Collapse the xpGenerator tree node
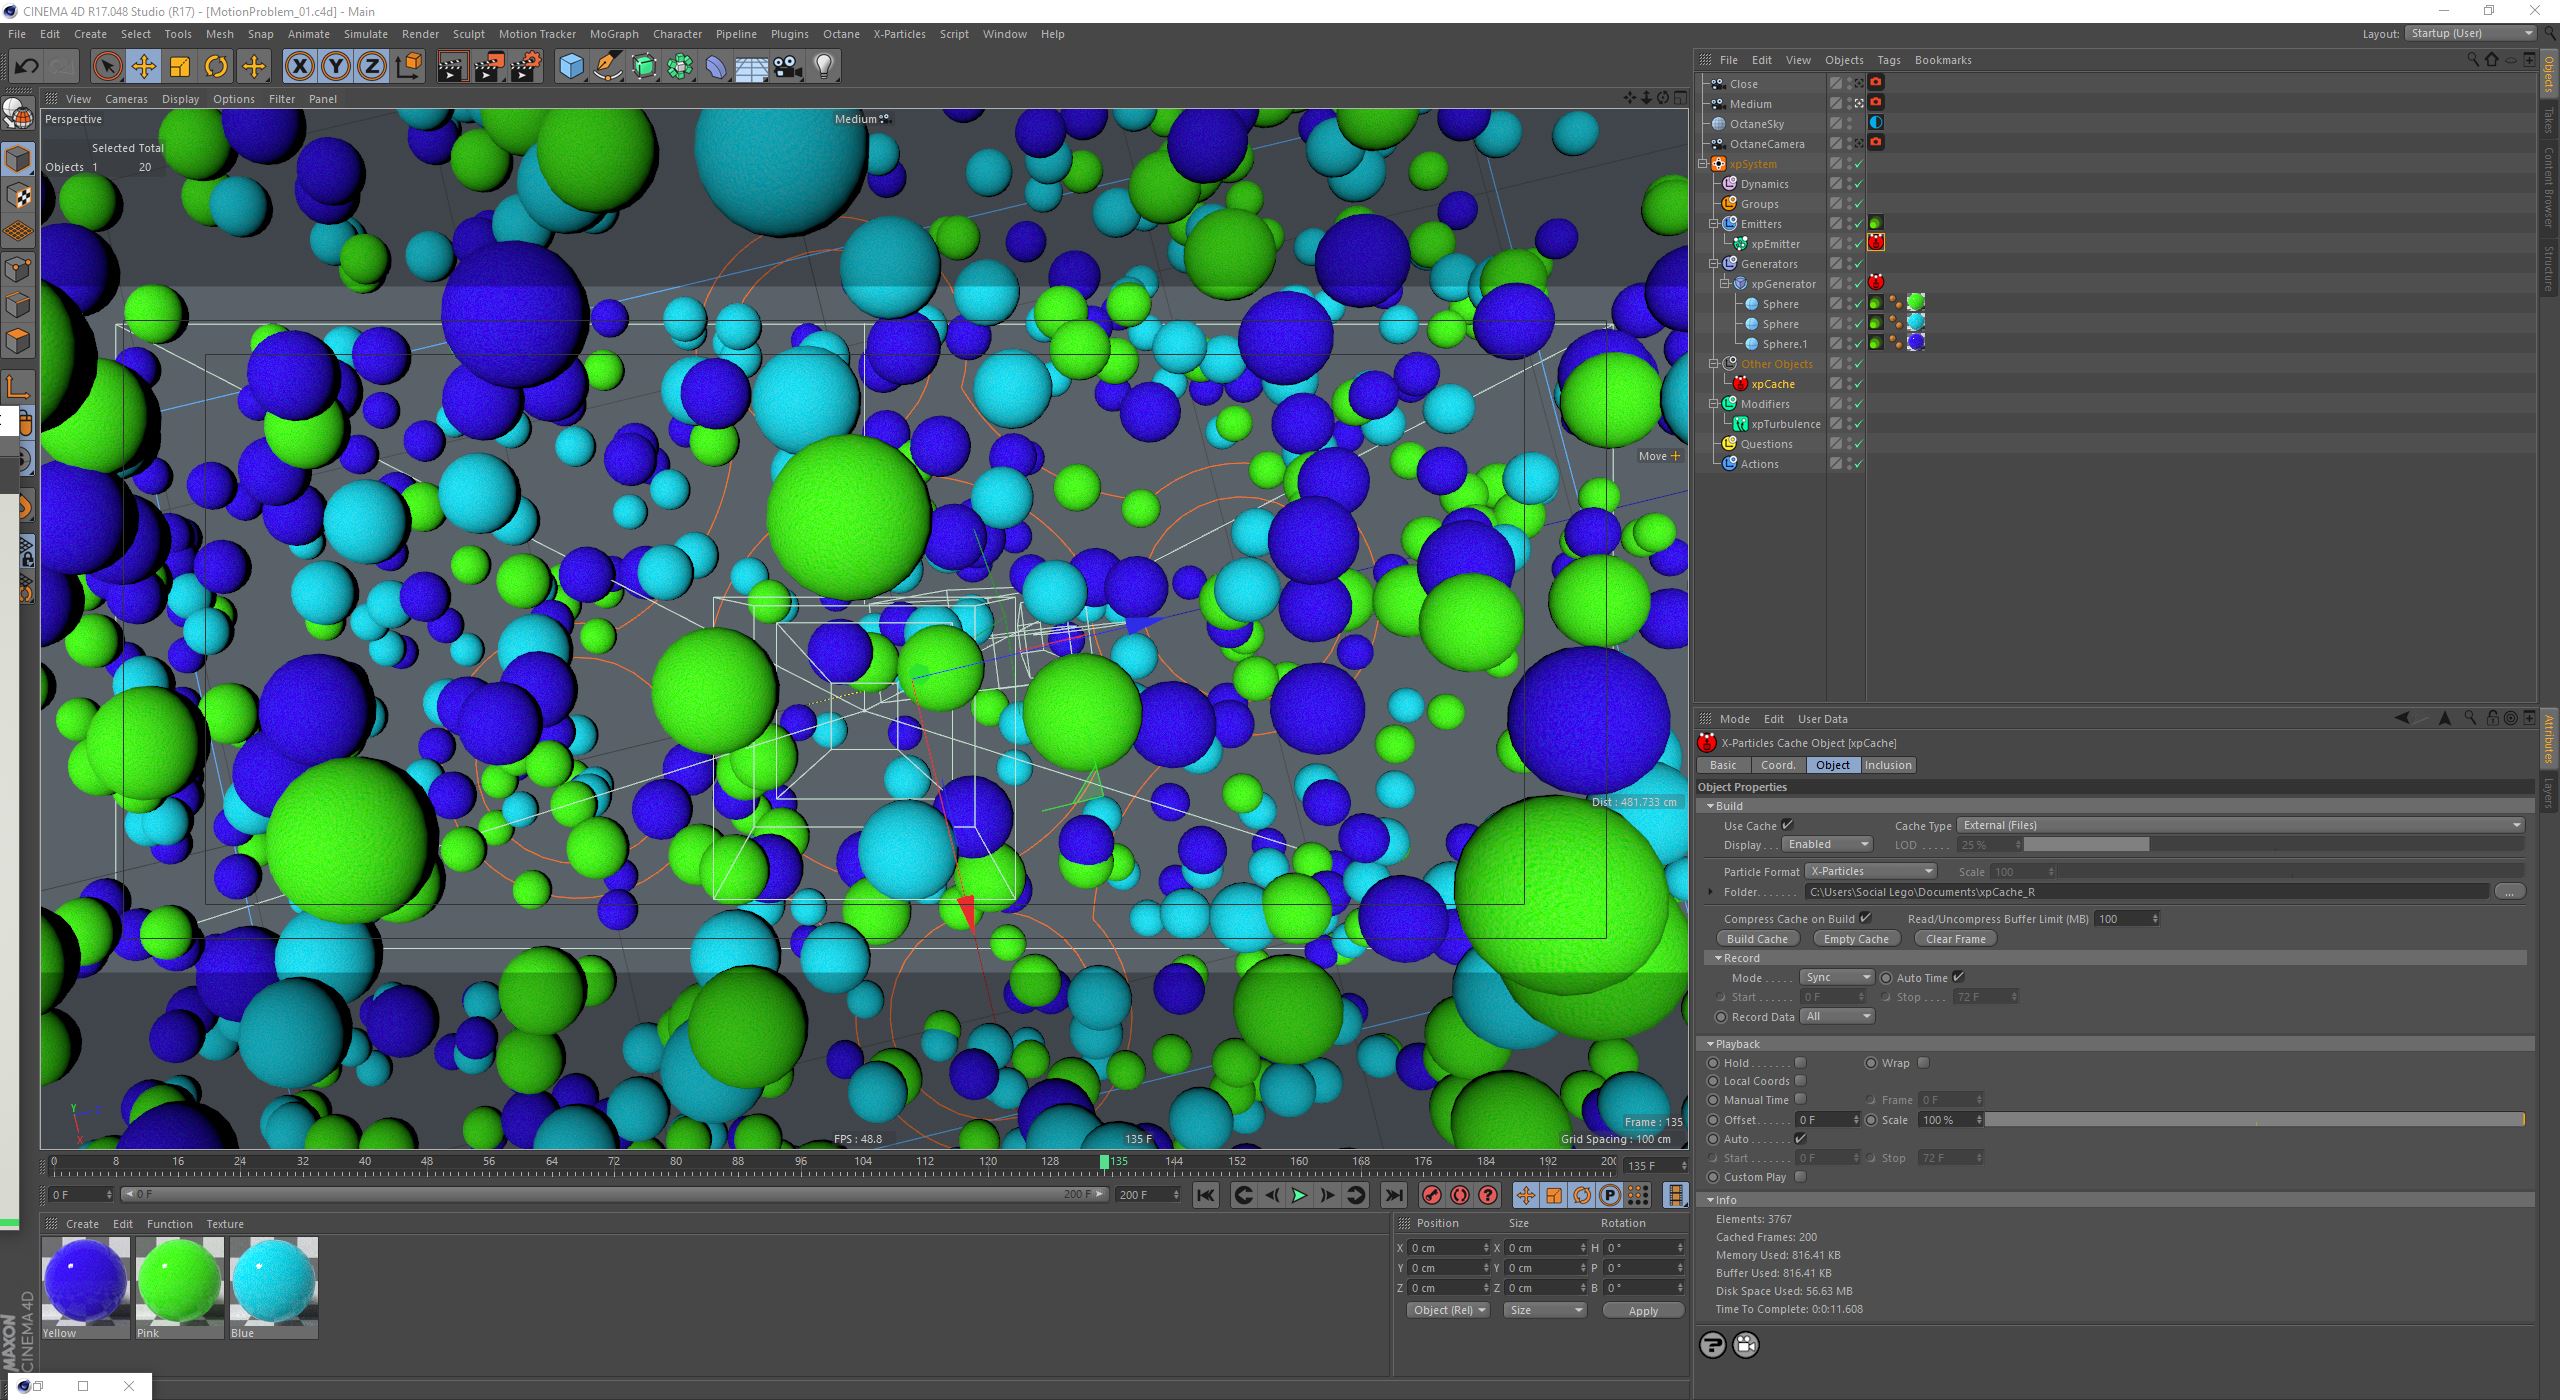2560x1400 pixels. [1725, 284]
